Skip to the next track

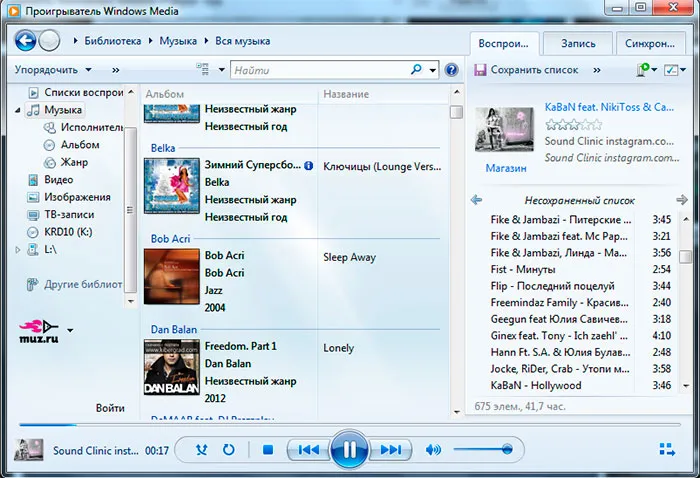(390, 449)
